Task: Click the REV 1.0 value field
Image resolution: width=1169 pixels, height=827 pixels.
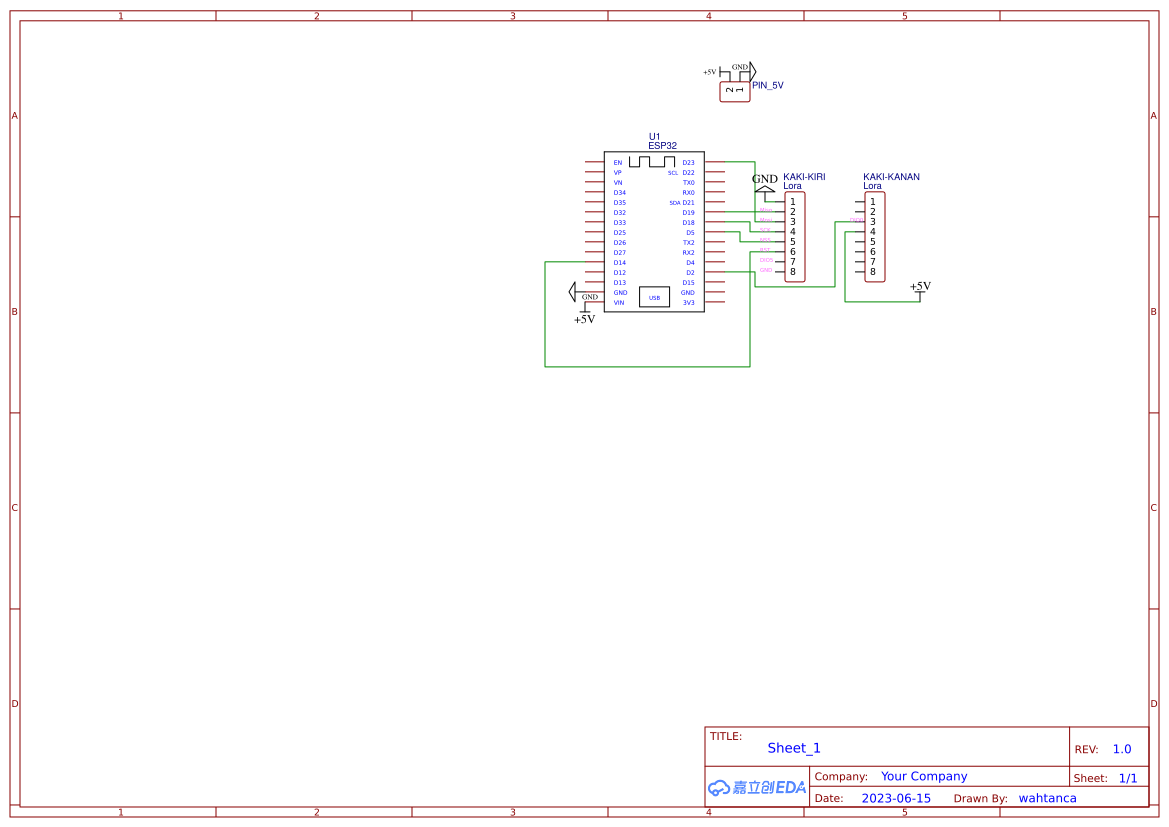Action: (x=1121, y=748)
